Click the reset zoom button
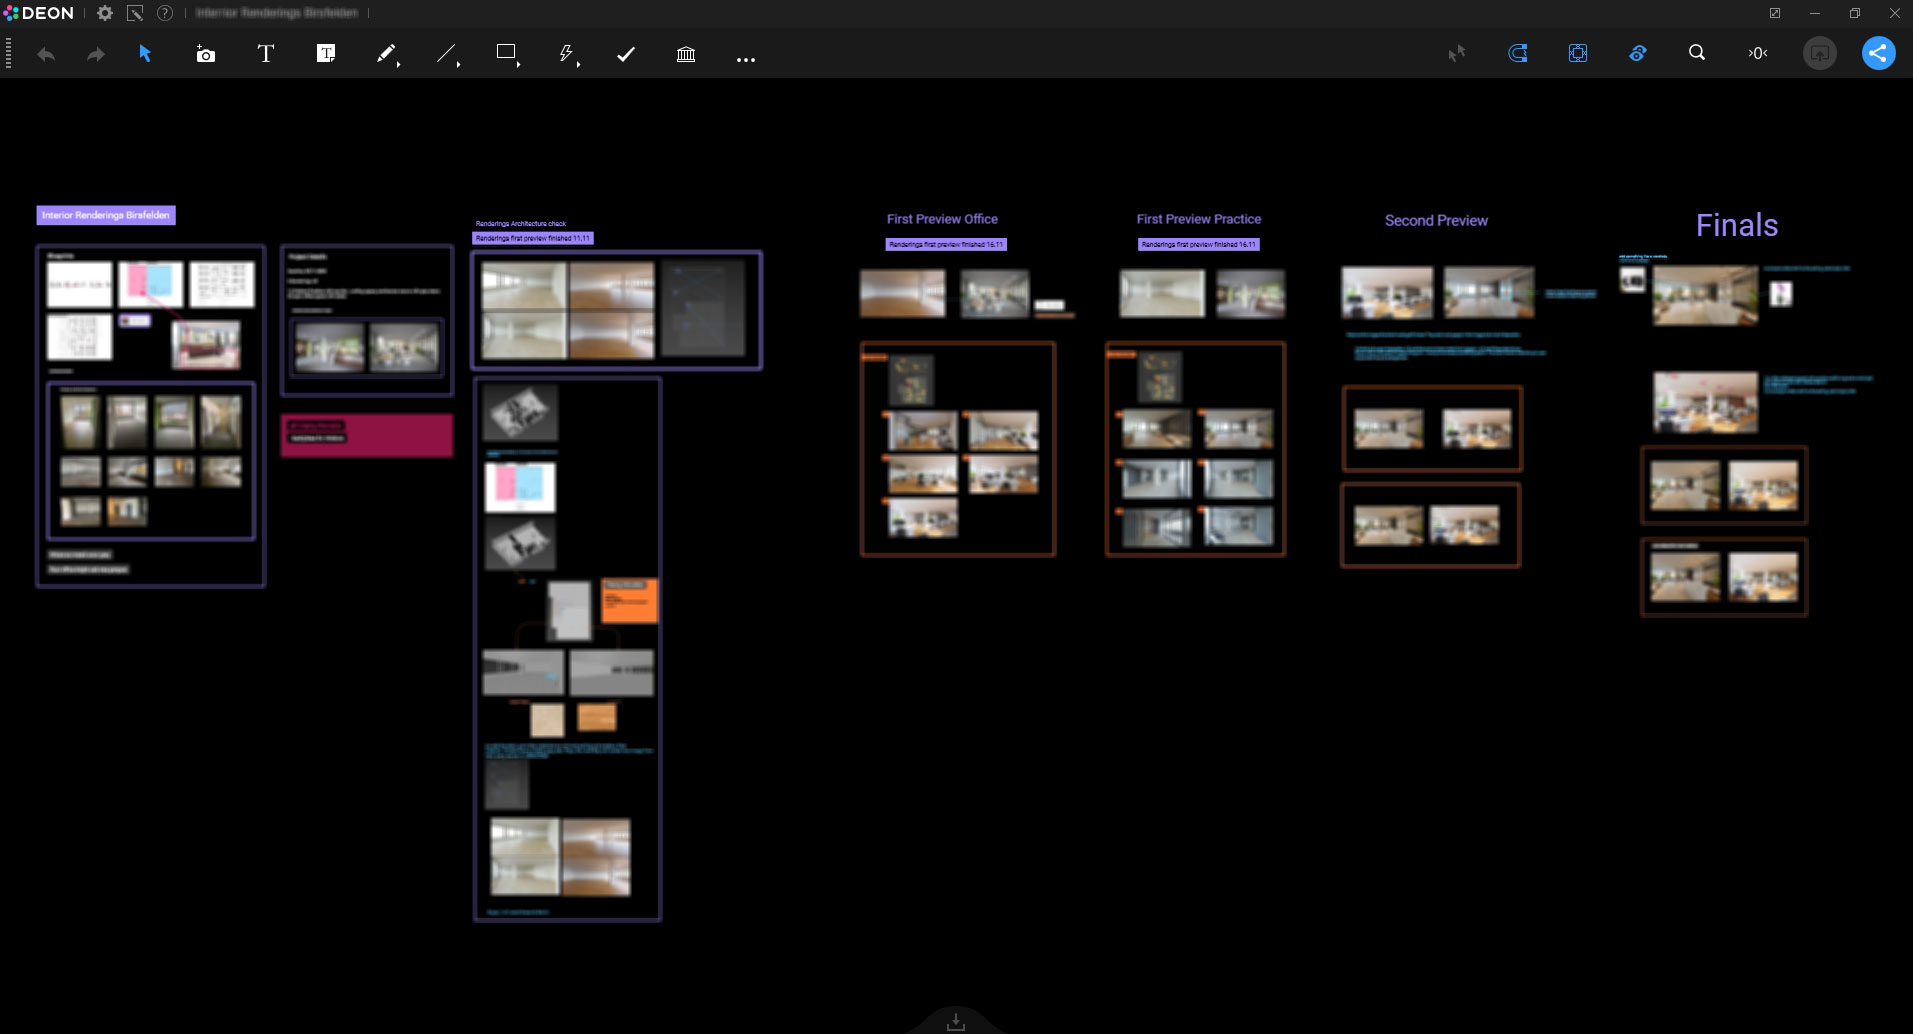The height and width of the screenshot is (1034, 1913). (x=1757, y=53)
